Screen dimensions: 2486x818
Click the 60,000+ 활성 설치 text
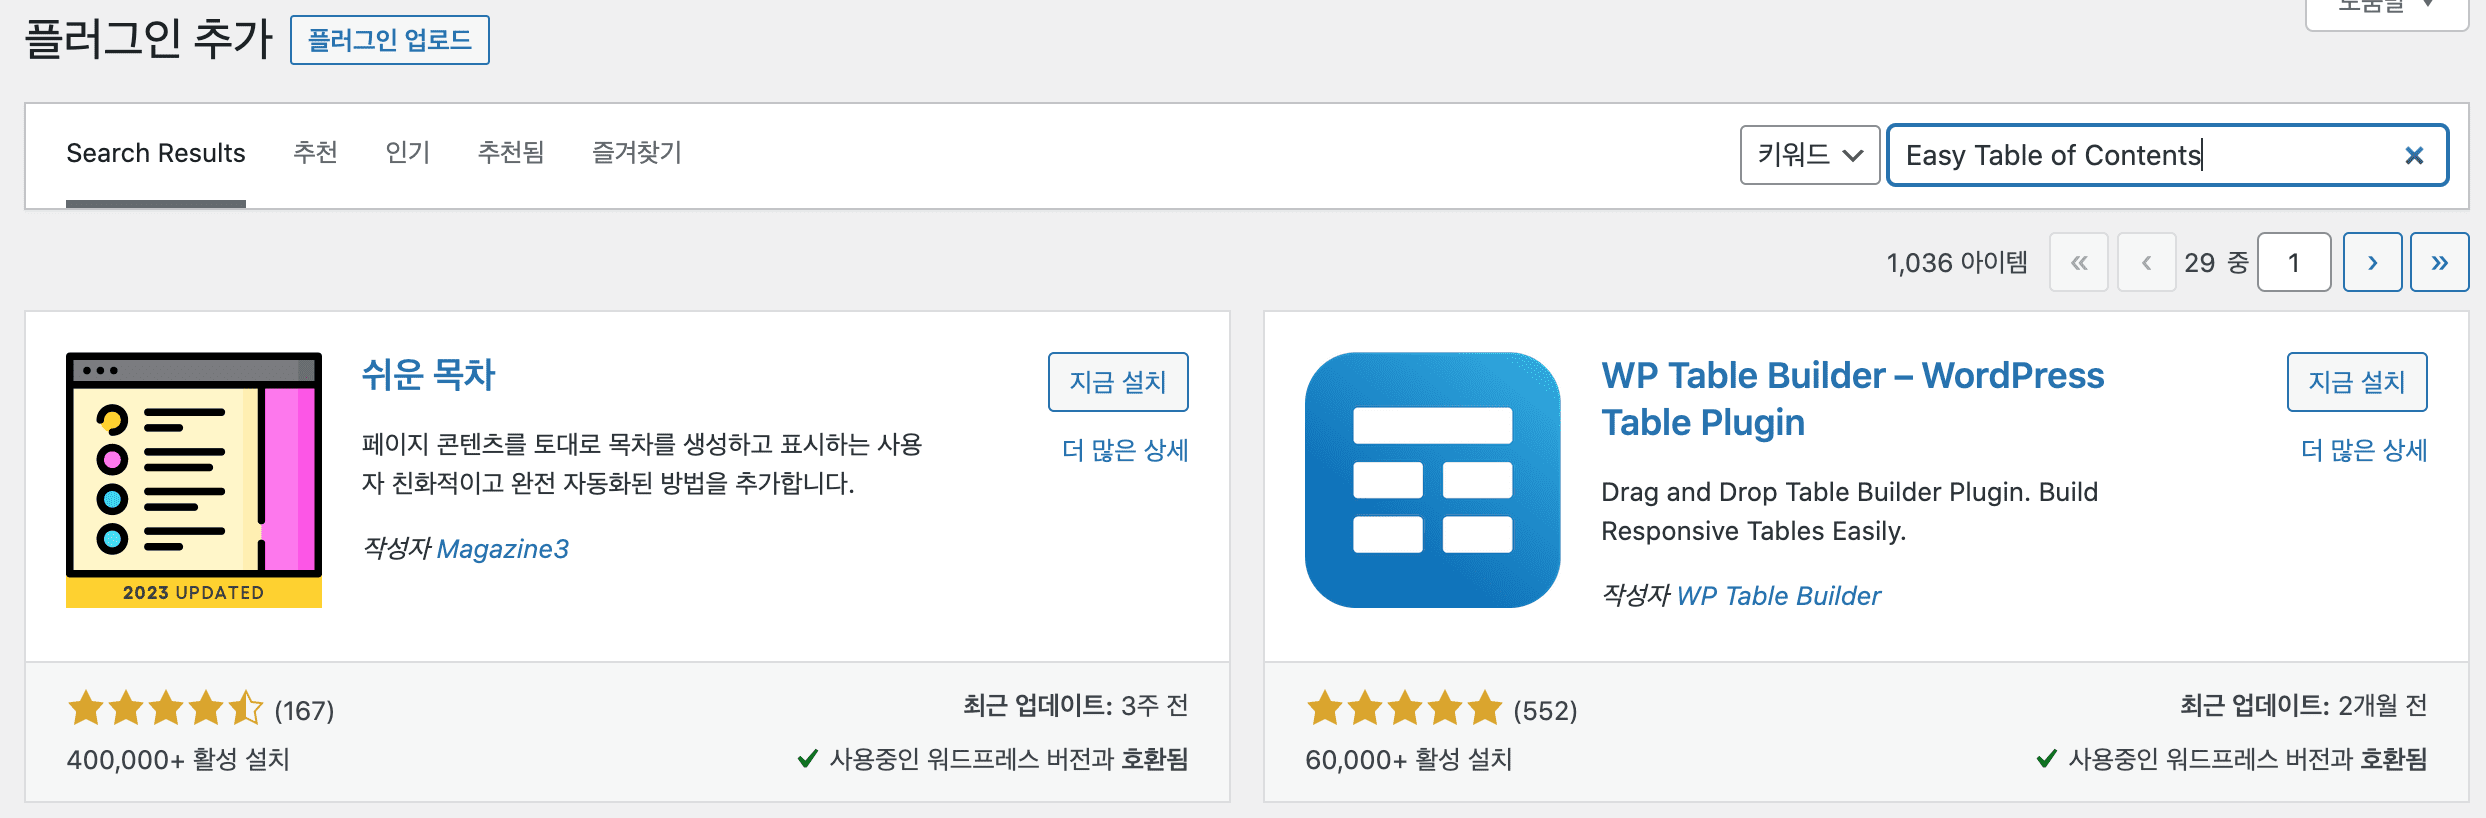point(1408,760)
